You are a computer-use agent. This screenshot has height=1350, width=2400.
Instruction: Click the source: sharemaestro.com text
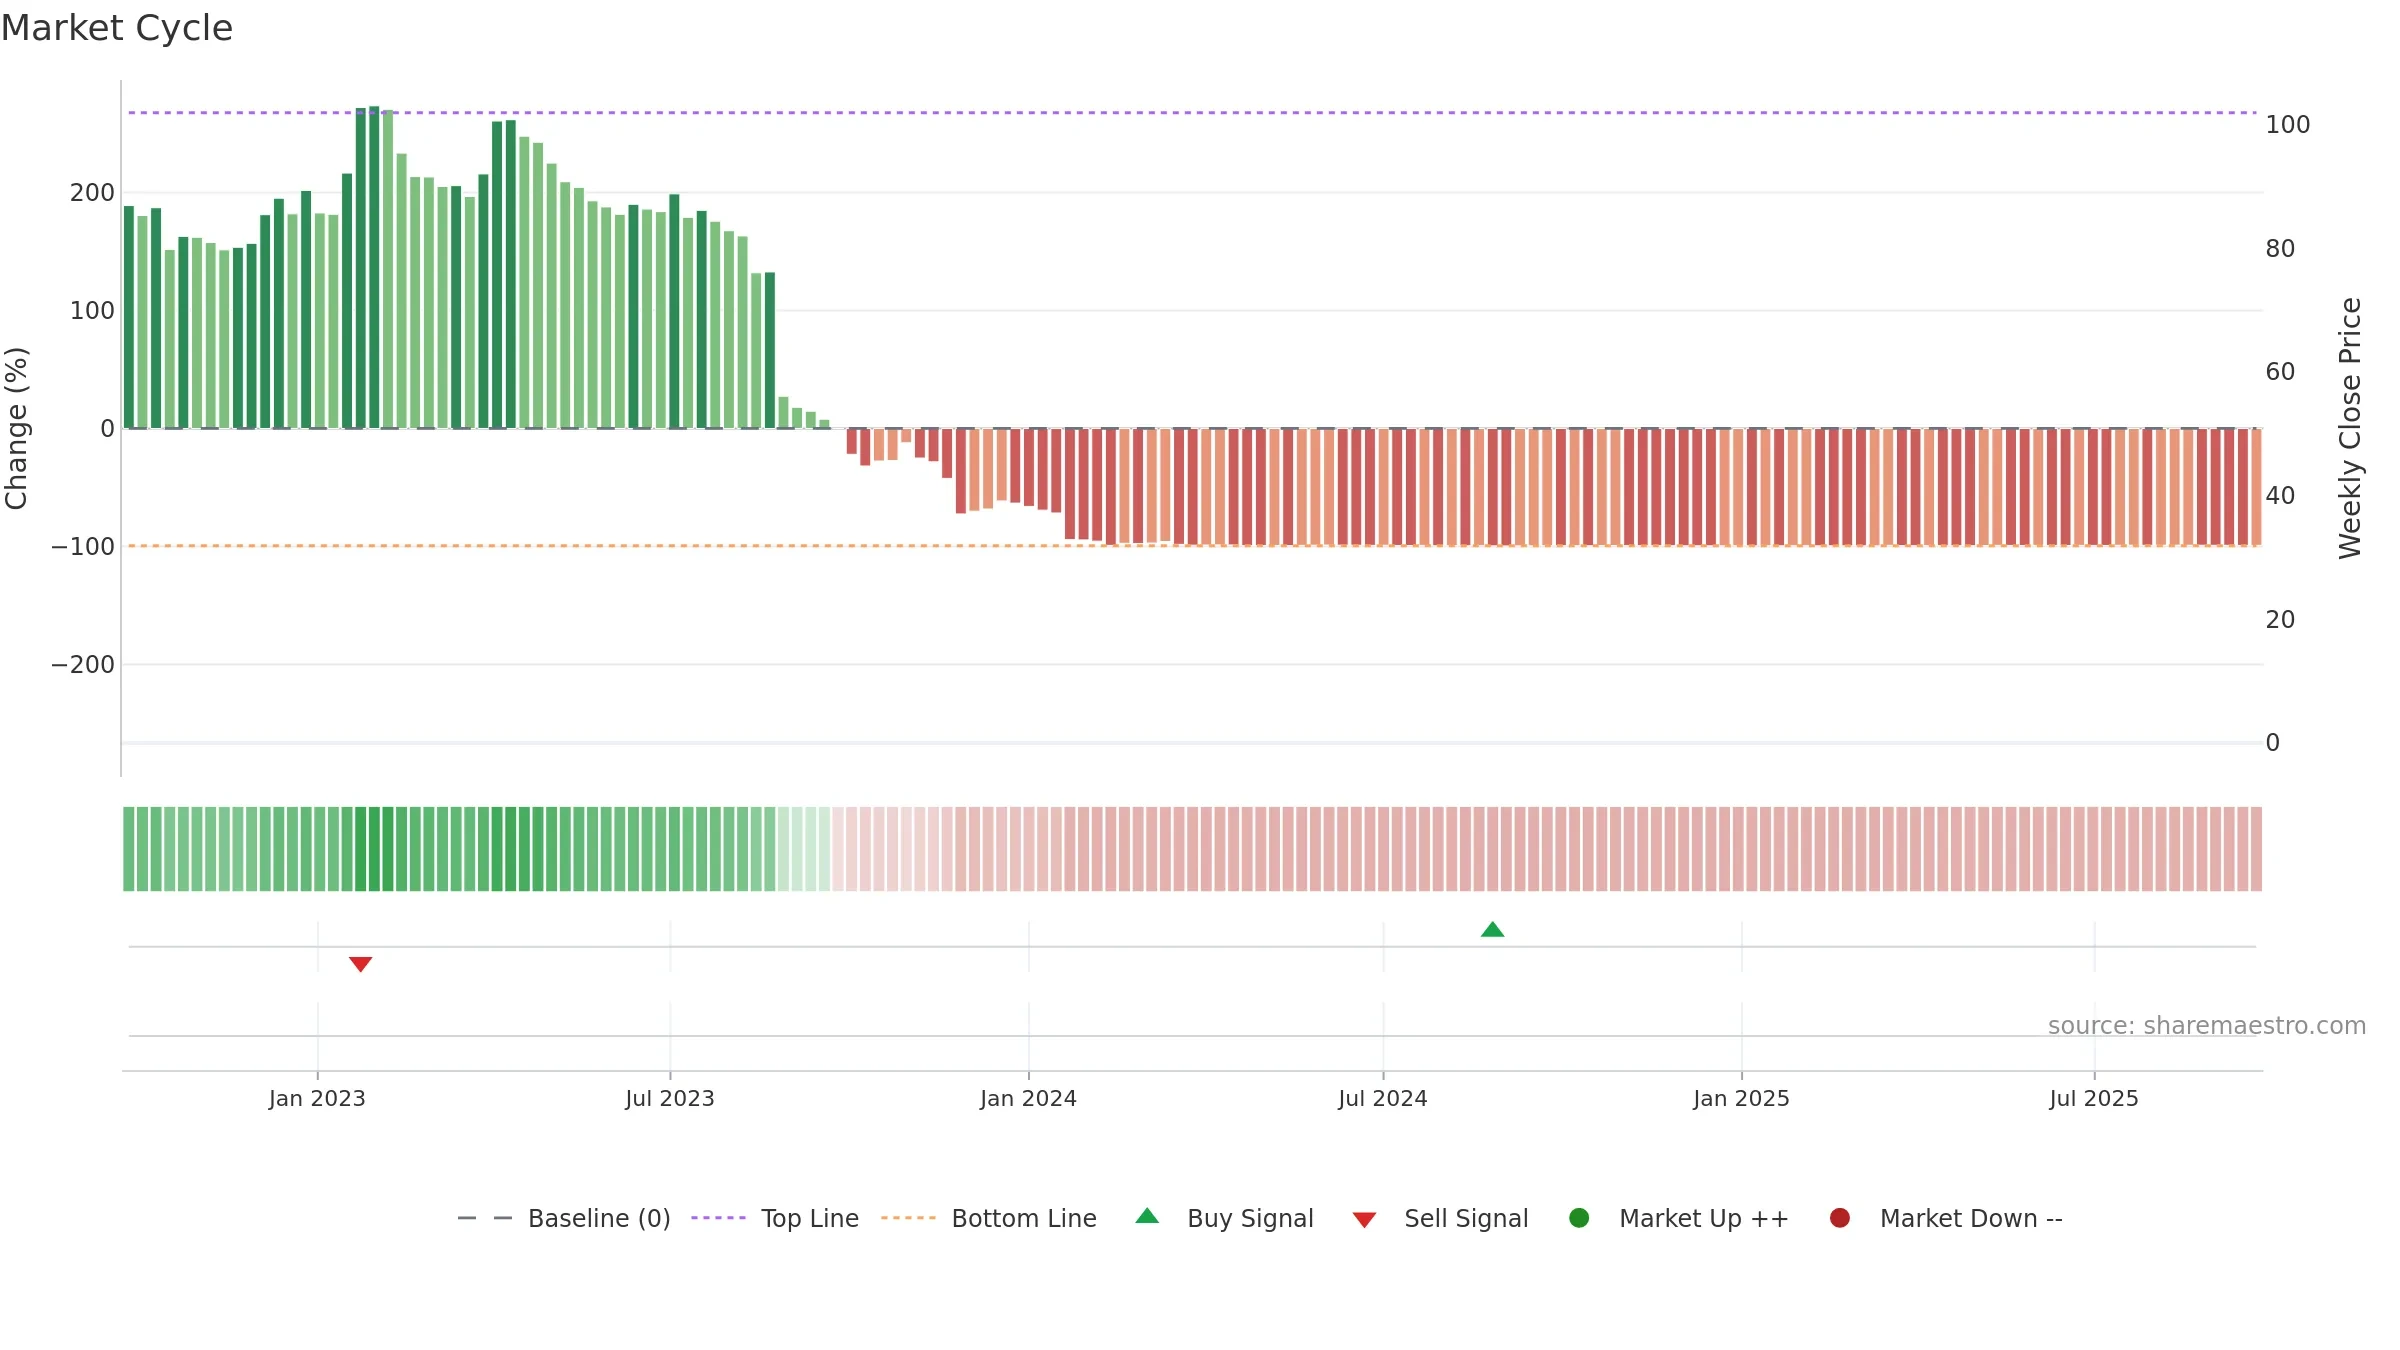pyautogui.click(x=2207, y=1026)
